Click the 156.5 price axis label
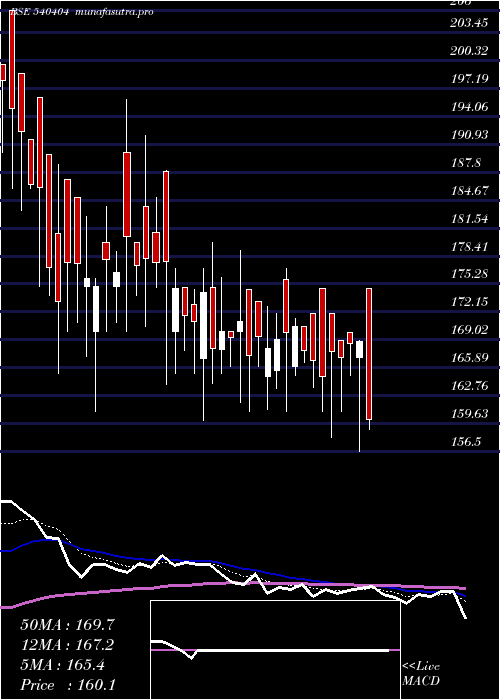 pyautogui.click(x=466, y=442)
